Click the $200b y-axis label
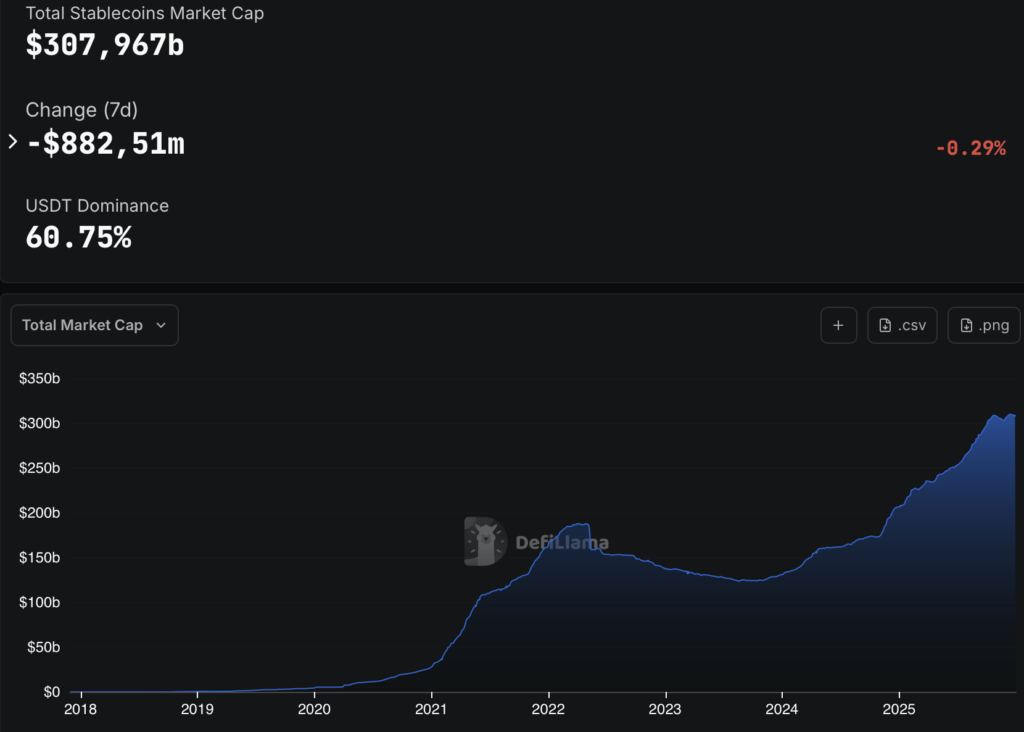Image resolution: width=1024 pixels, height=732 pixels. point(39,513)
